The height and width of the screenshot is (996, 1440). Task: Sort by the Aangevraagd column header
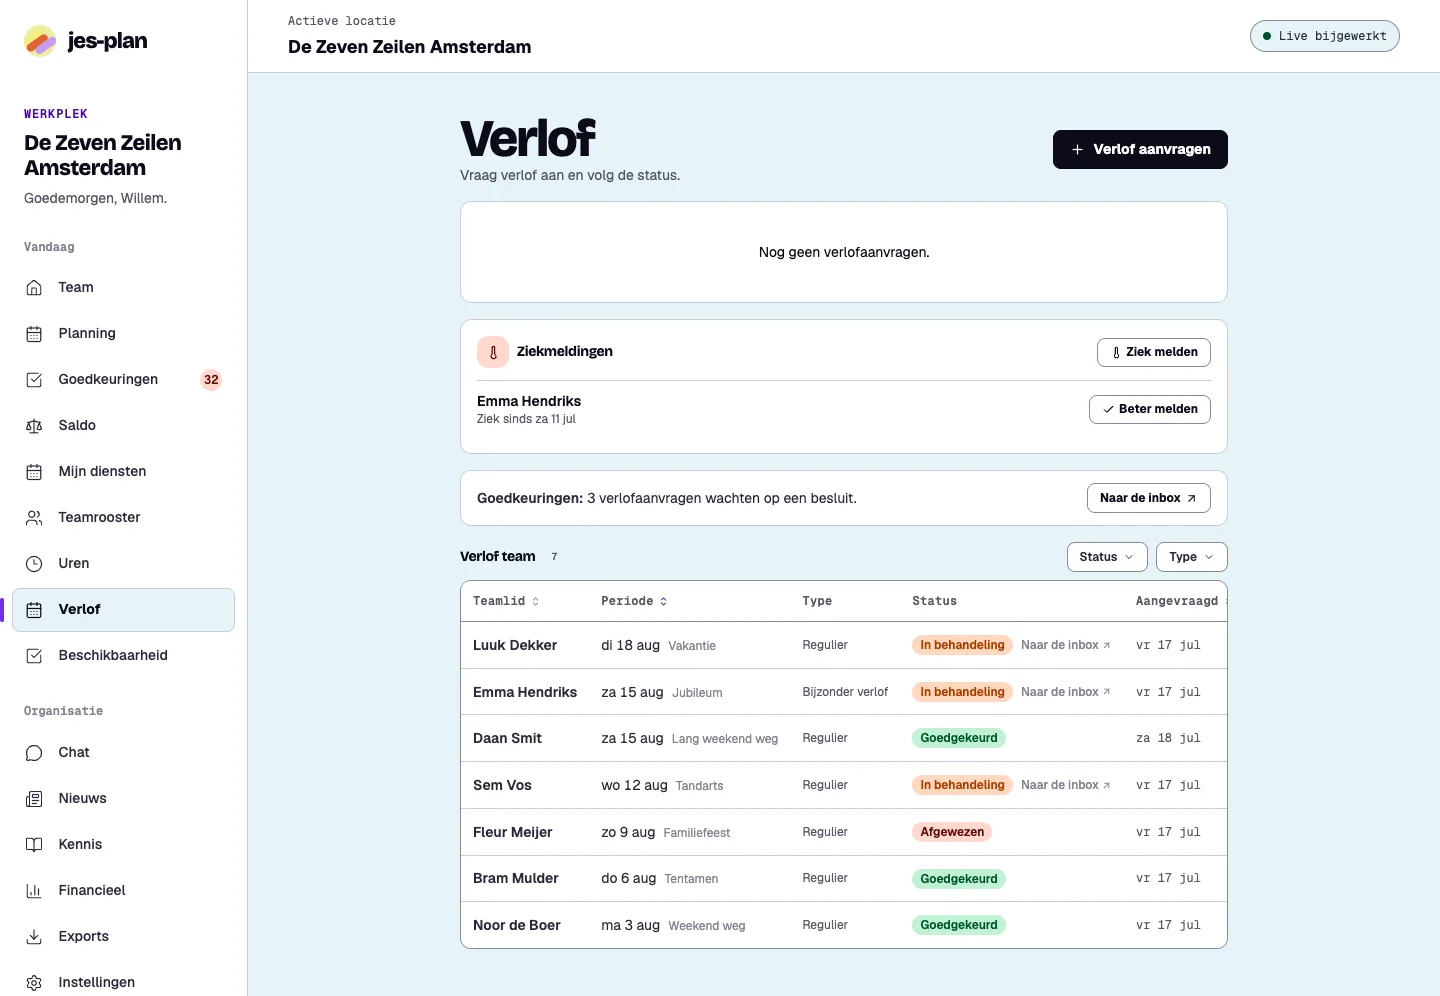coord(1177,601)
